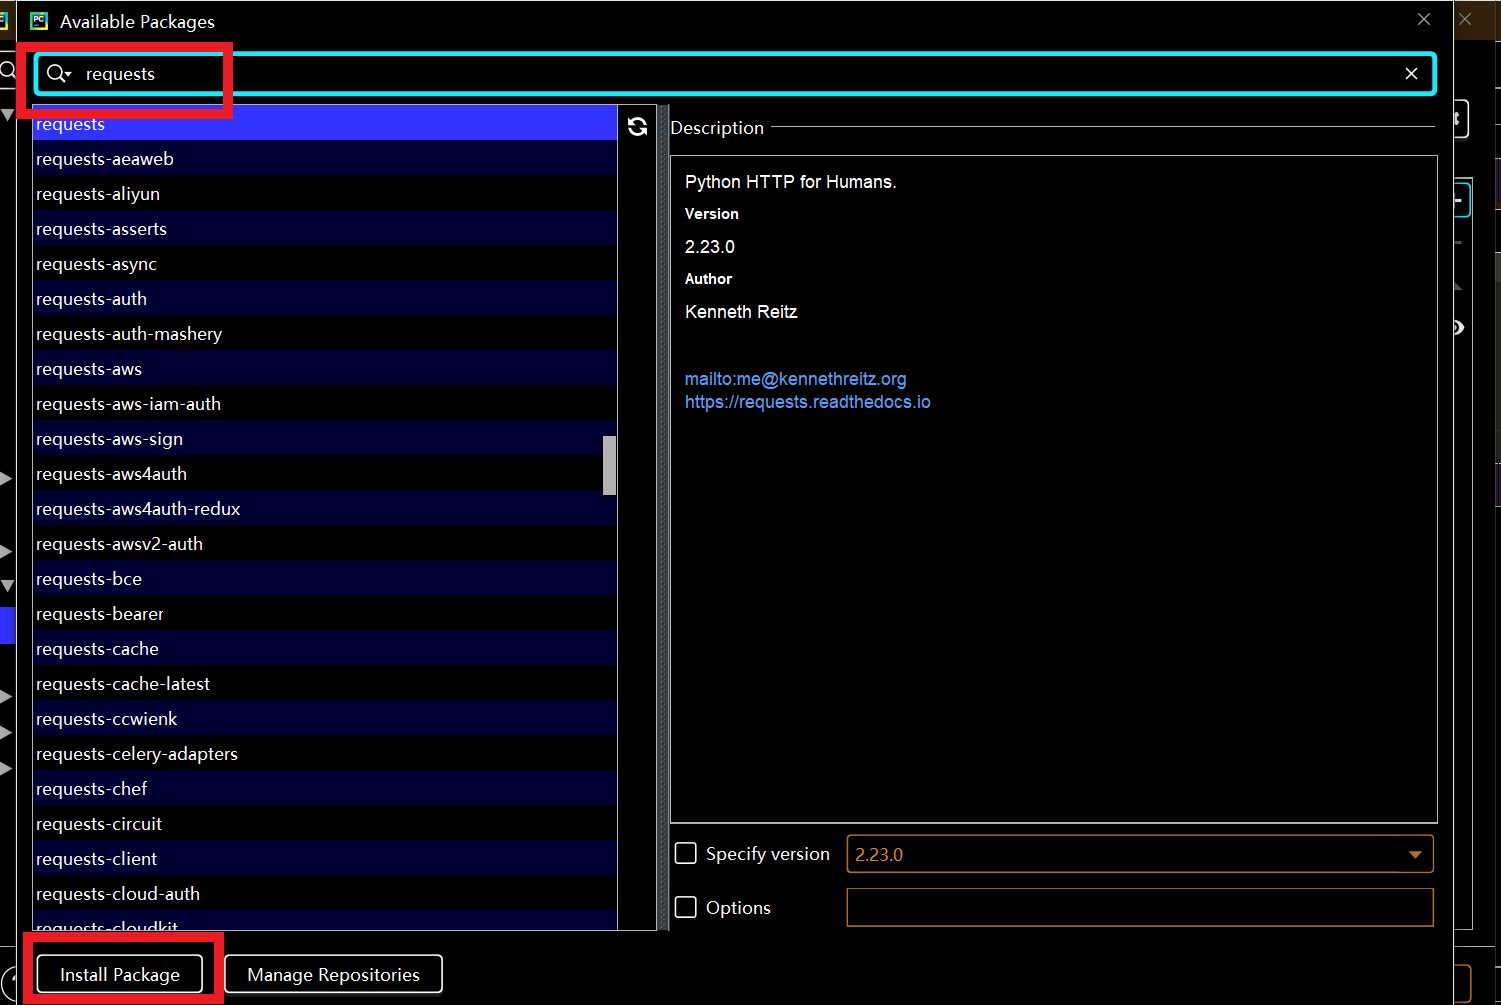Enable the Options checkbox
Viewport: 1501px width, 1005px height.
[686, 907]
